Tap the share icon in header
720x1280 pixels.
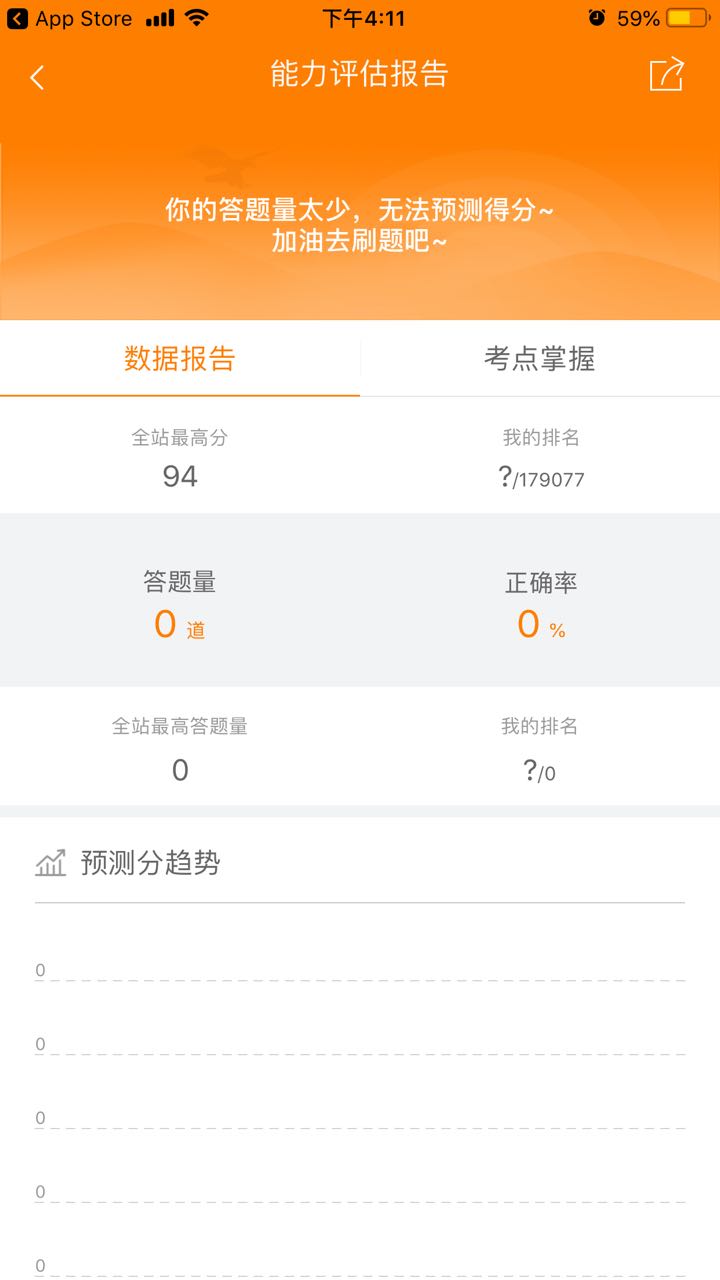[x=666, y=75]
